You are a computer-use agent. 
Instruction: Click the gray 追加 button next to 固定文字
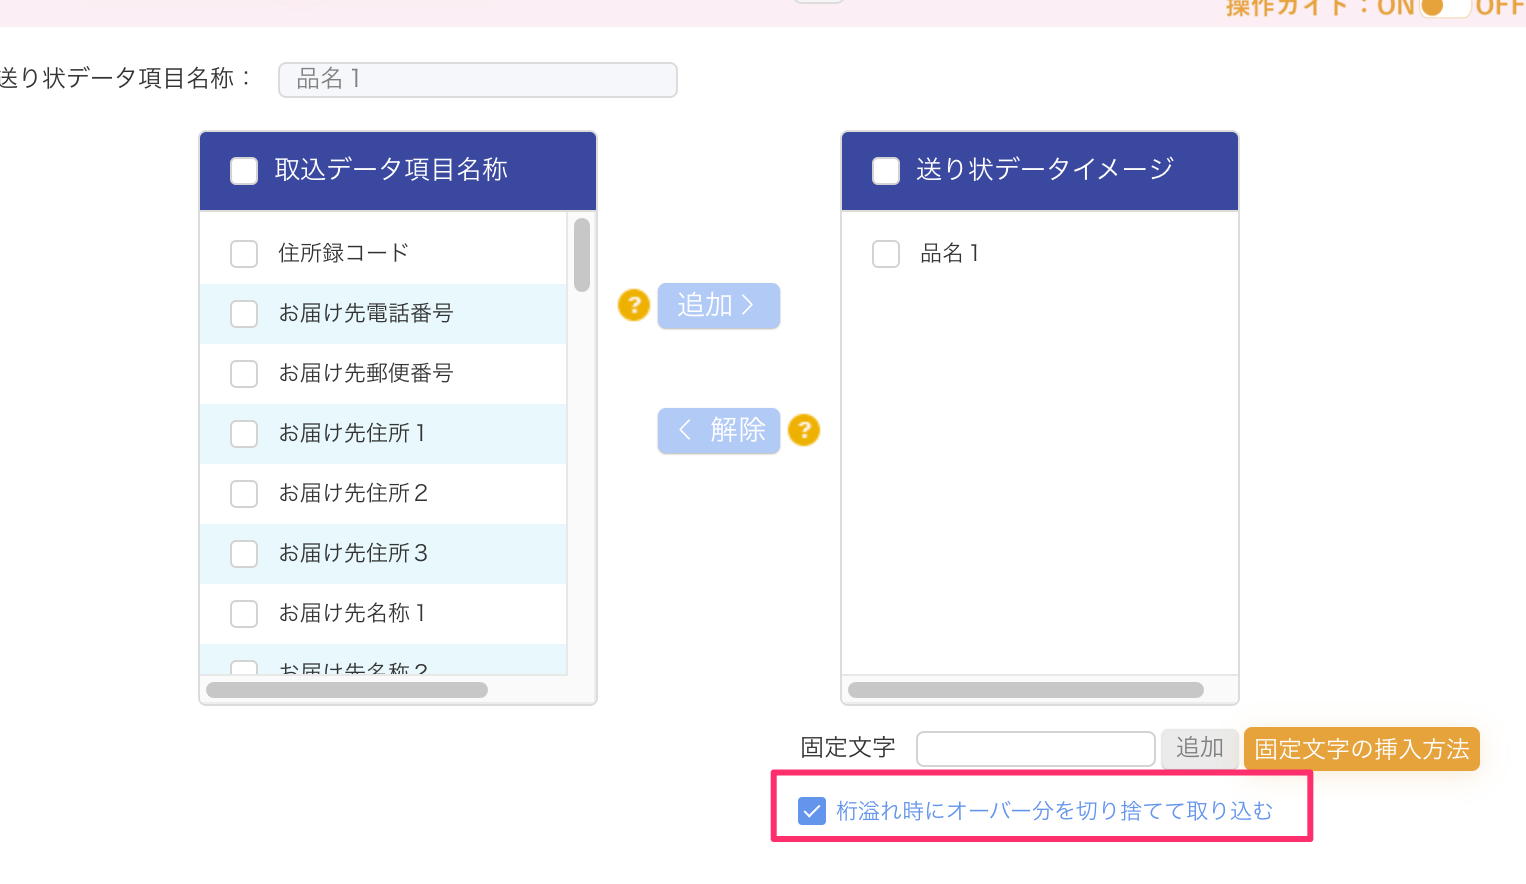tap(1199, 749)
